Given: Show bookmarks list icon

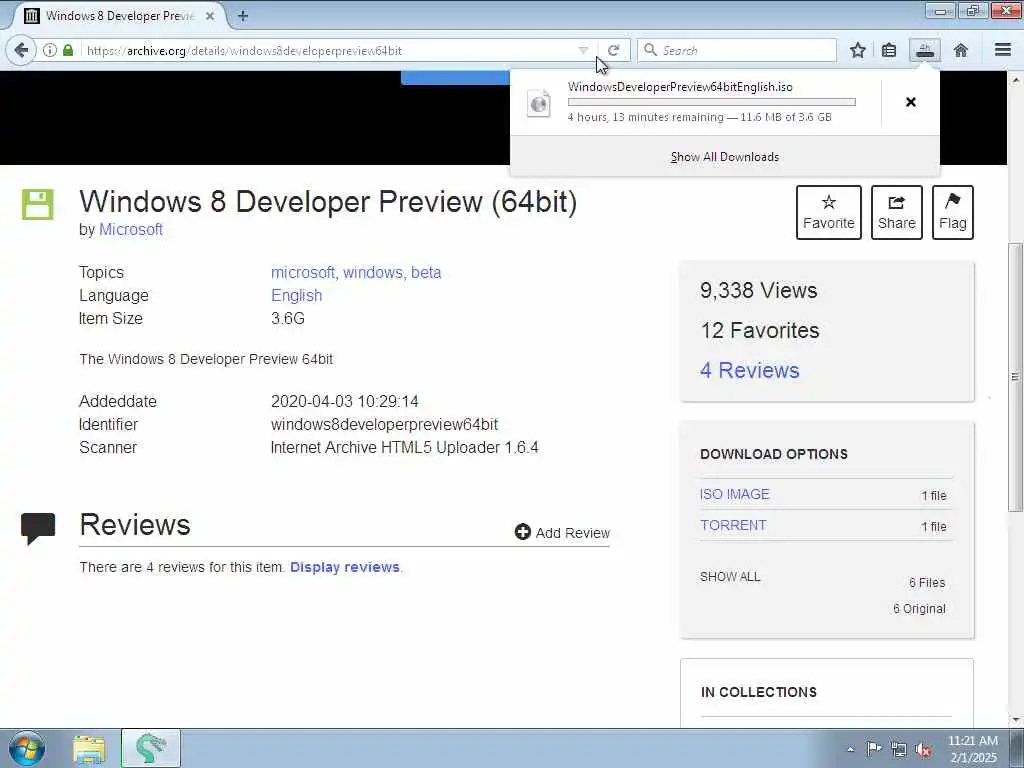Looking at the screenshot, I should pyautogui.click(x=889, y=50).
